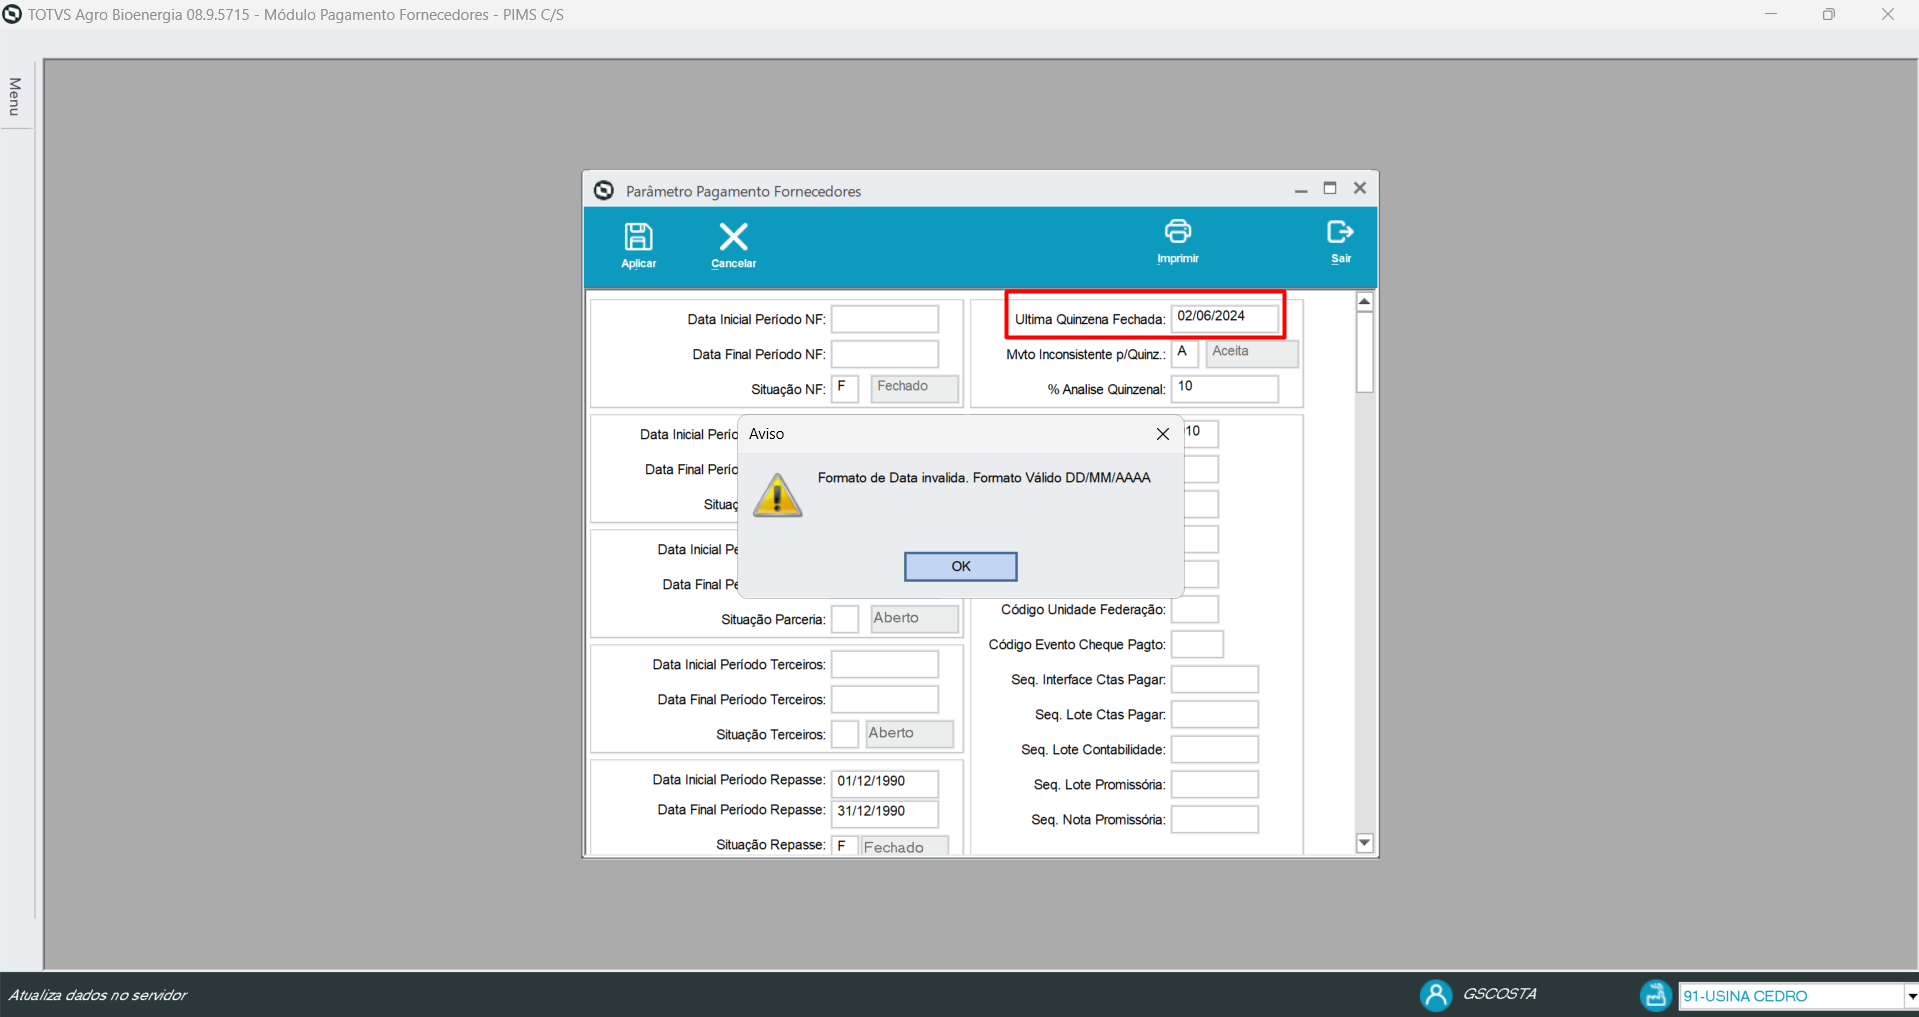Click the Seq. Lote Ctas Pagar field

click(1214, 714)
